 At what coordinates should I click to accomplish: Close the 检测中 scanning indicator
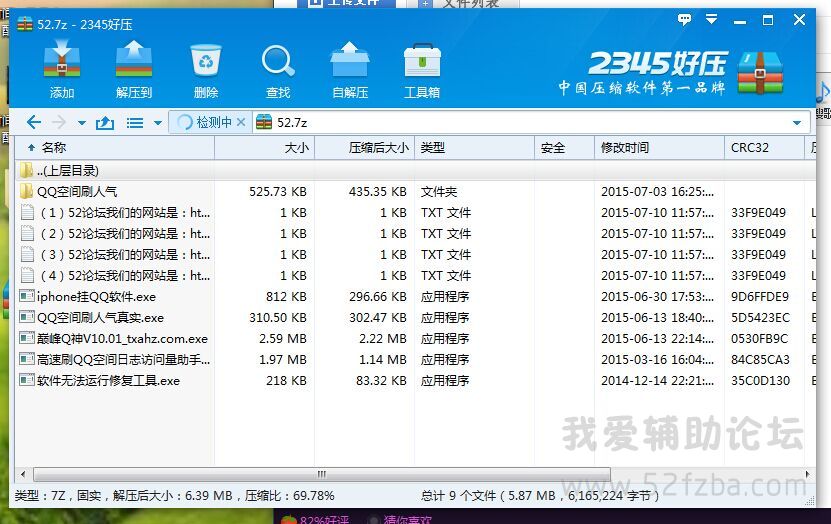coord(241,122)
